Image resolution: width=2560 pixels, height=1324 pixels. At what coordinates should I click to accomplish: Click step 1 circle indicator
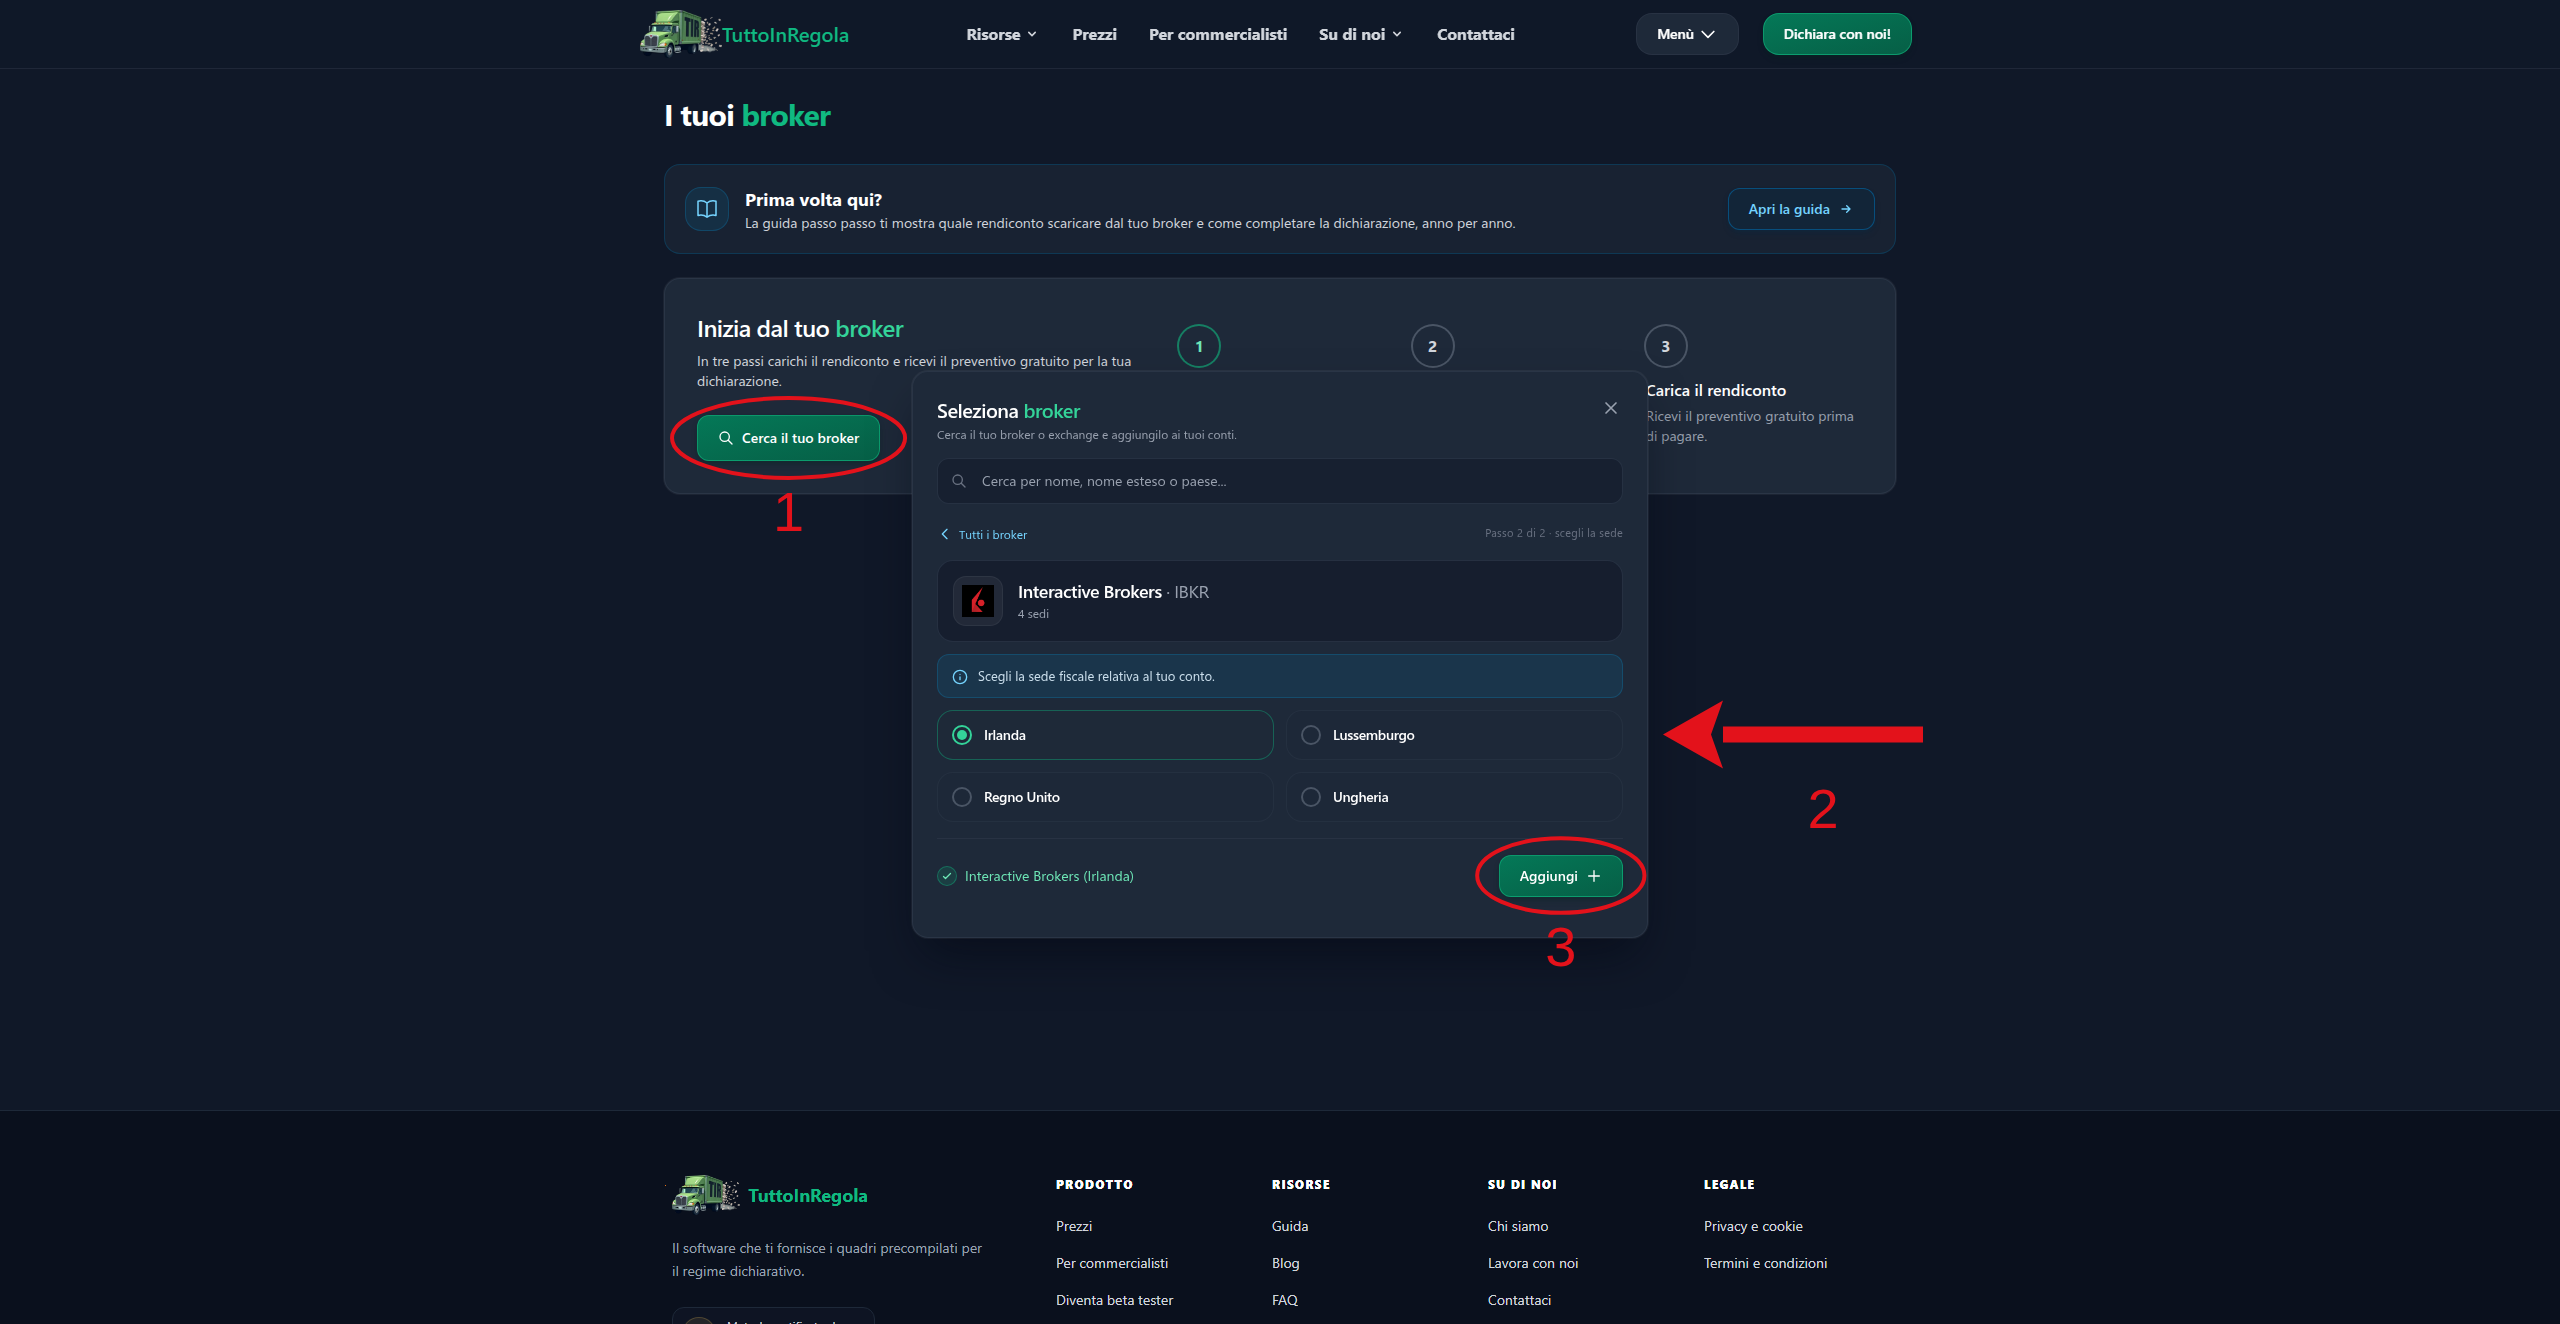1199,346
